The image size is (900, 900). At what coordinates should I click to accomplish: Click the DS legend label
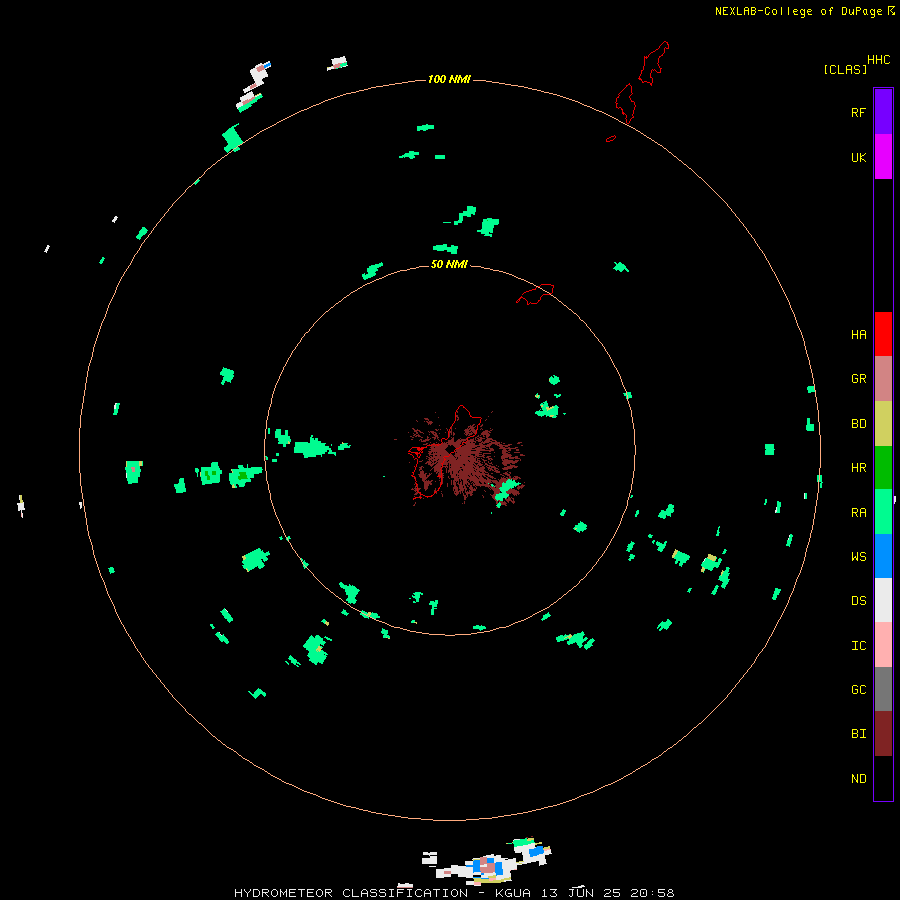tap(858, 601)
